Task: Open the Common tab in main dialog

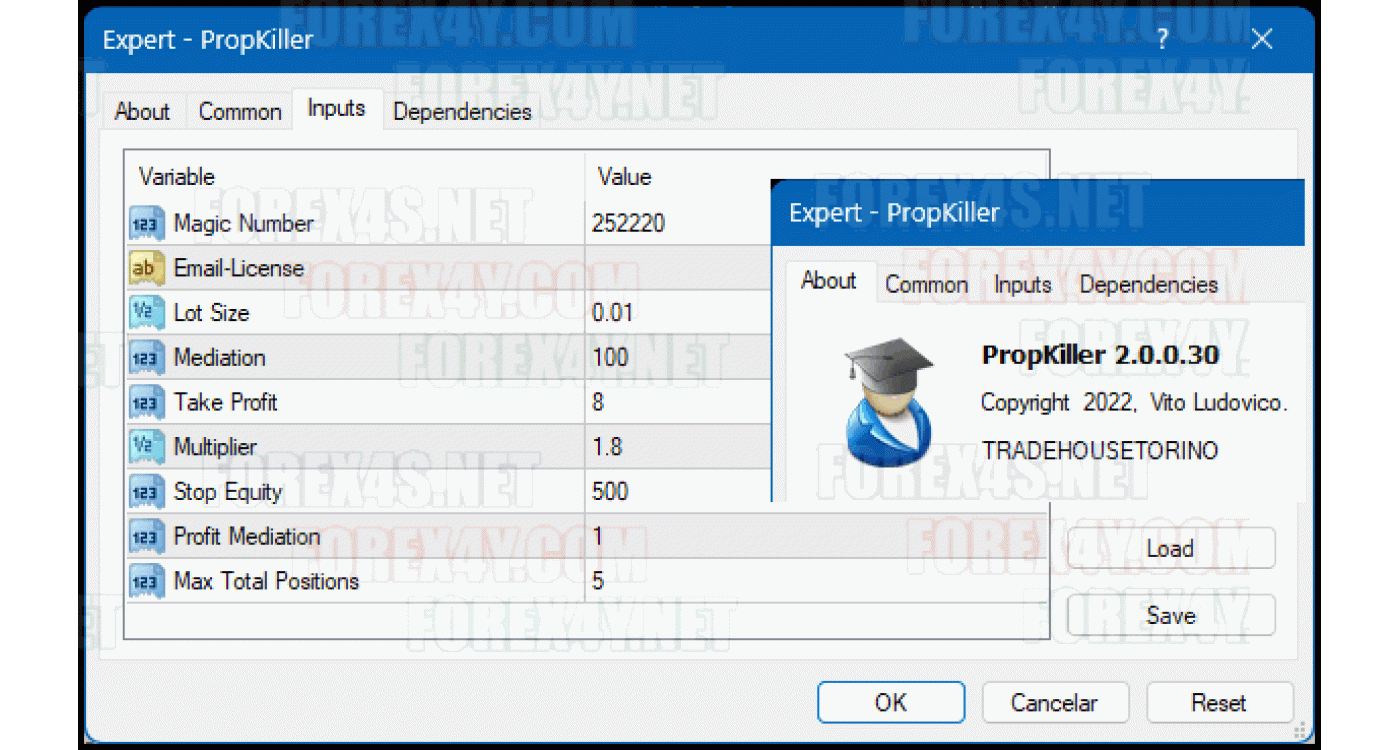Action: (240, 111)
